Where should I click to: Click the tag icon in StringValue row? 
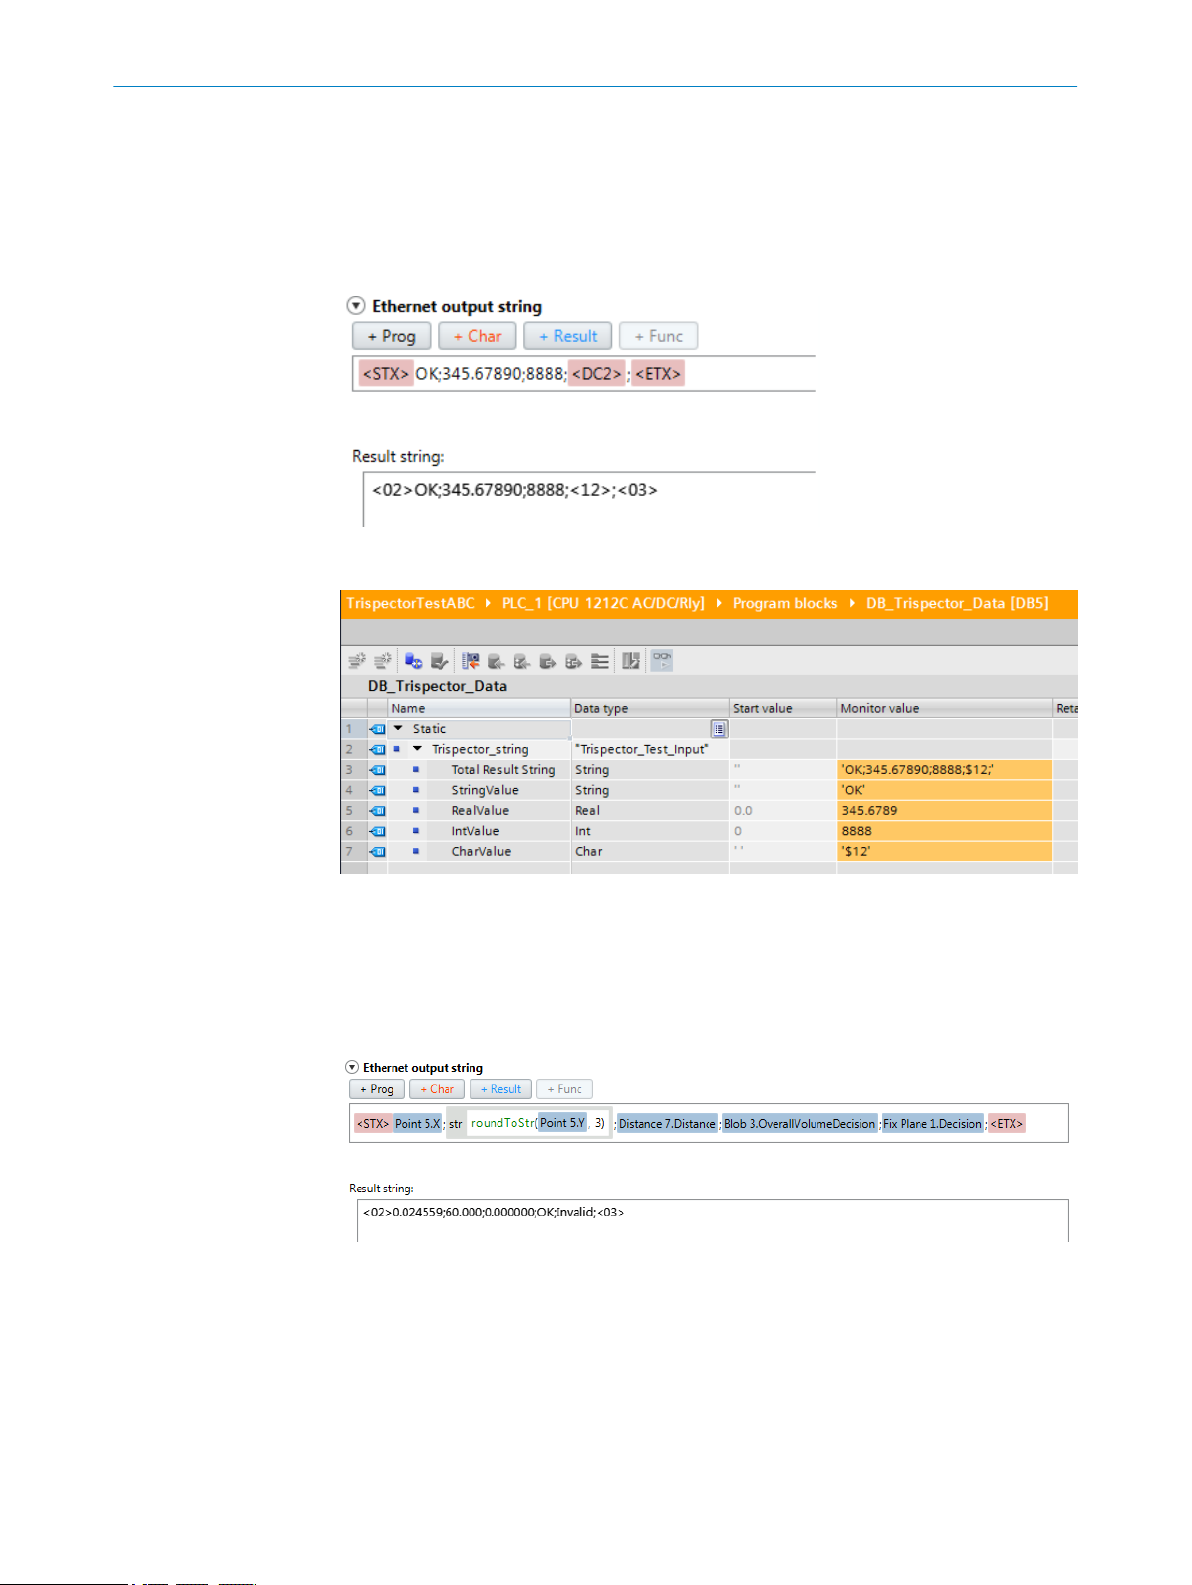378,790
